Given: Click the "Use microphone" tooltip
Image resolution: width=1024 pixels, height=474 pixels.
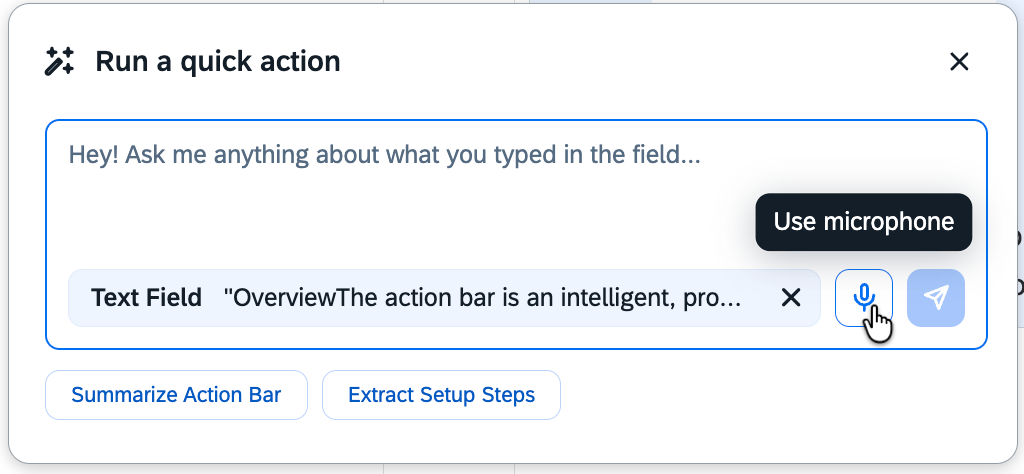Looking at the screenshot, I should point(864,221).
